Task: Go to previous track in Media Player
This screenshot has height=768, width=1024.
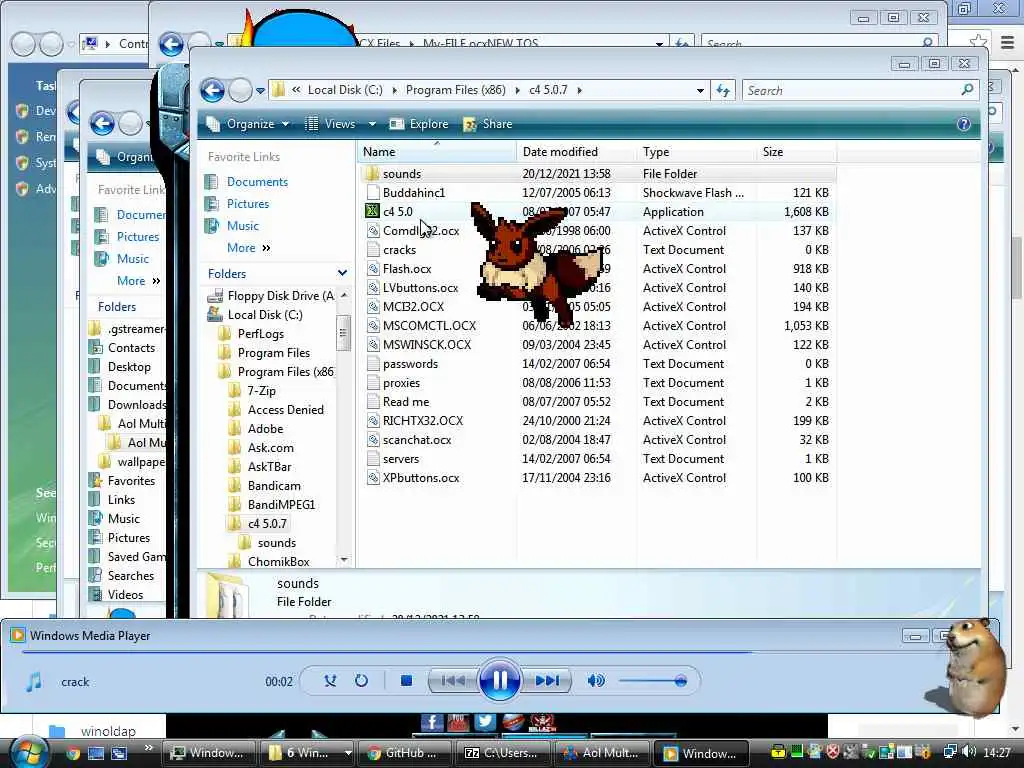Action: [x=453, y=681]
